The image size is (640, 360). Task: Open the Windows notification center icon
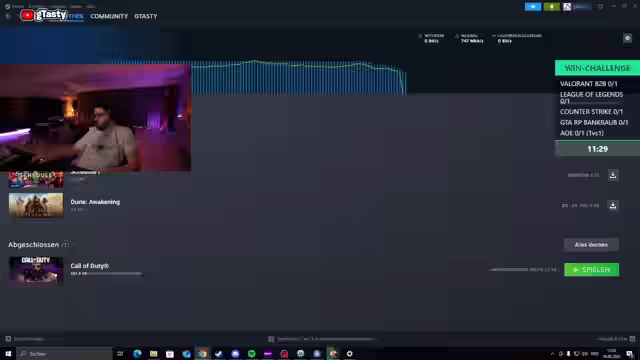(x=630, y=353)
